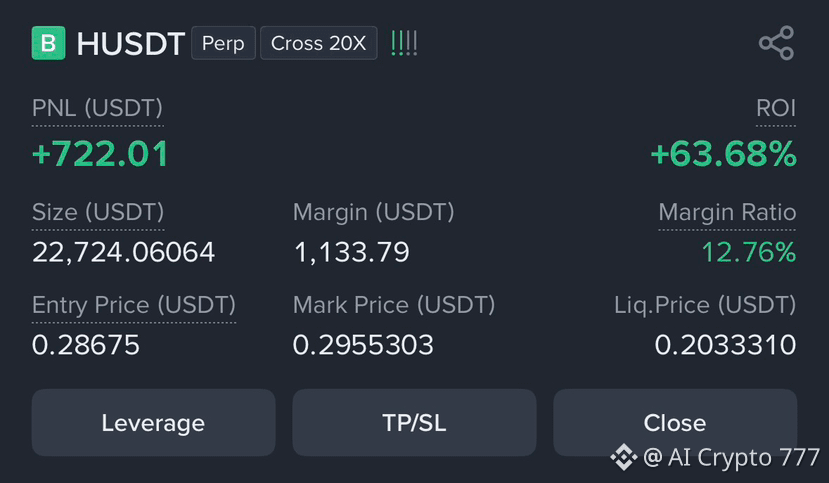The width and height of the screenshot is (829, 483).
Task: Open TP/SL settings
Action: 414,423
